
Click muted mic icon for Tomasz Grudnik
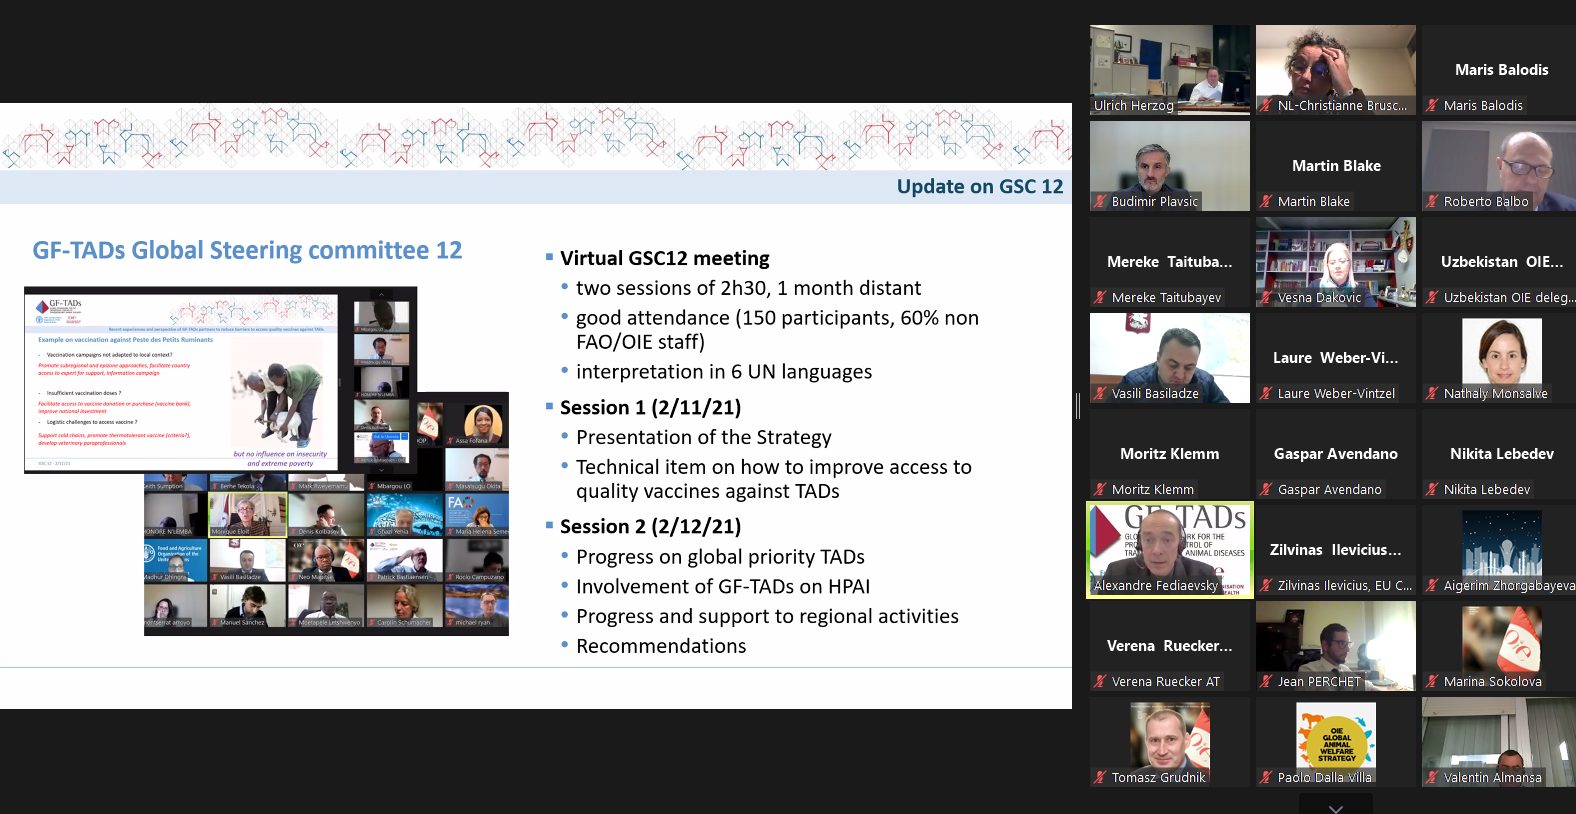(1100, 777)
